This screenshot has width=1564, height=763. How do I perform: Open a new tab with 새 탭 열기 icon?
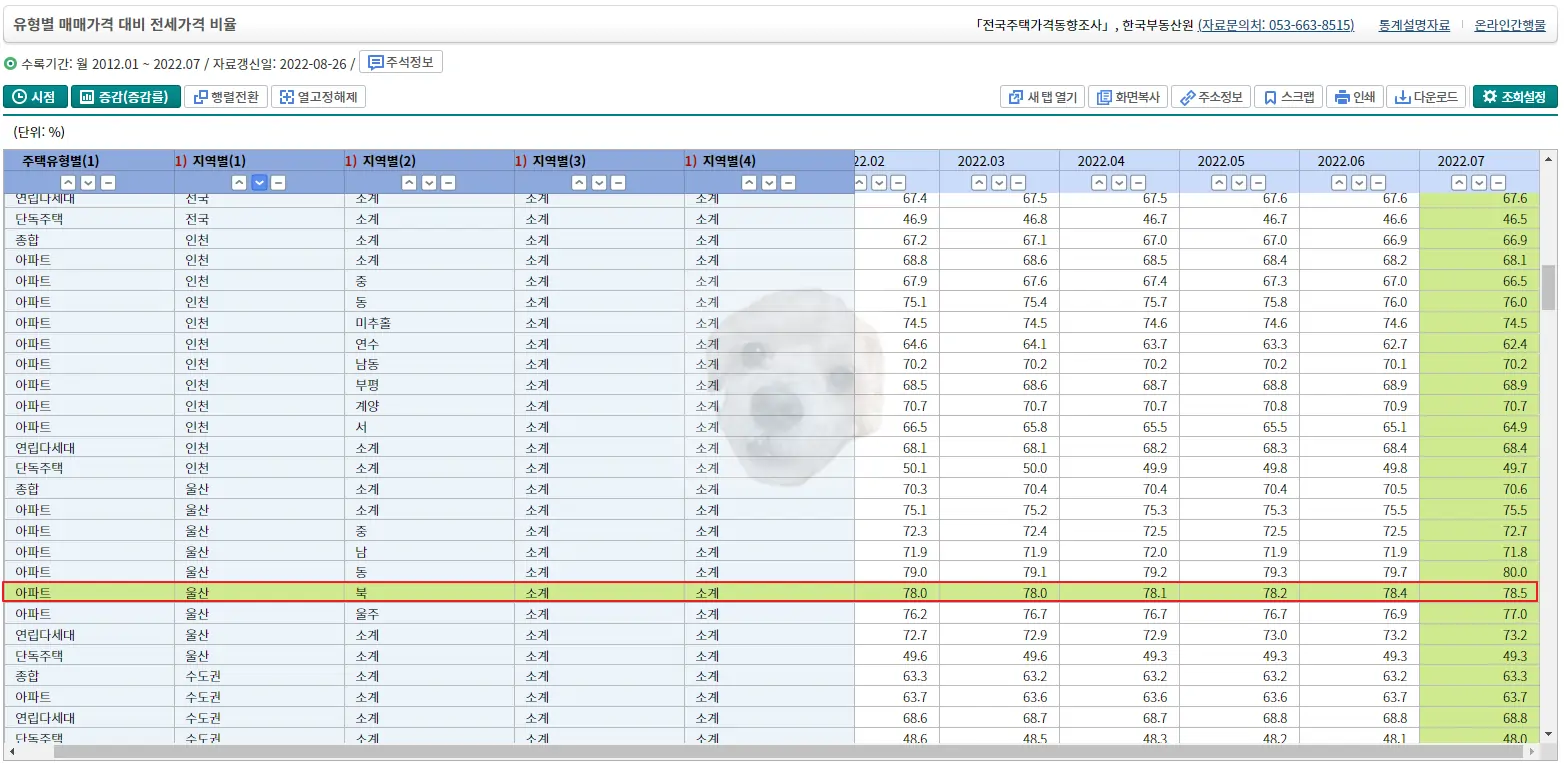pyautogui.click(x=1041, y=97)
